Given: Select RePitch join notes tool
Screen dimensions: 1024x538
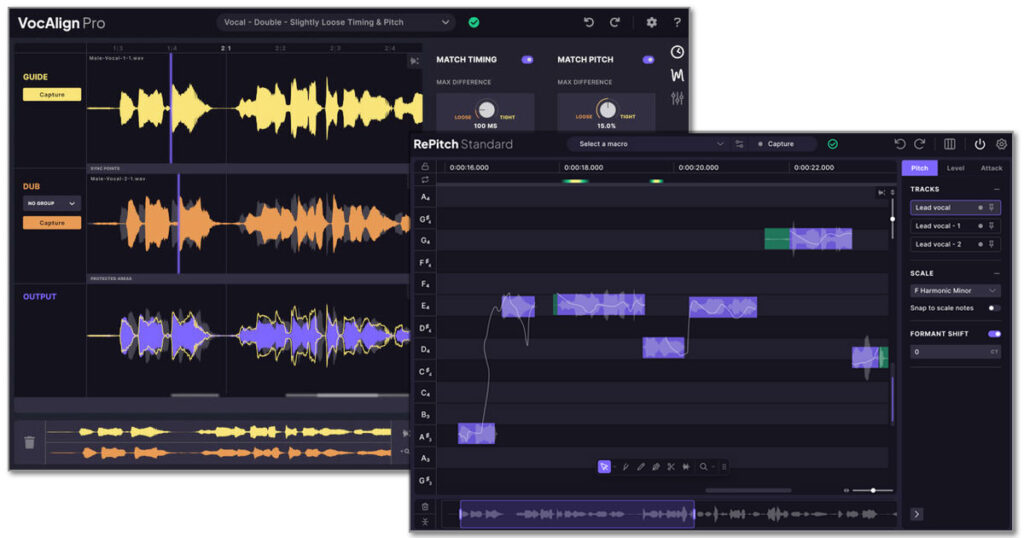Looking at the screenshot, I should (686, 467).
